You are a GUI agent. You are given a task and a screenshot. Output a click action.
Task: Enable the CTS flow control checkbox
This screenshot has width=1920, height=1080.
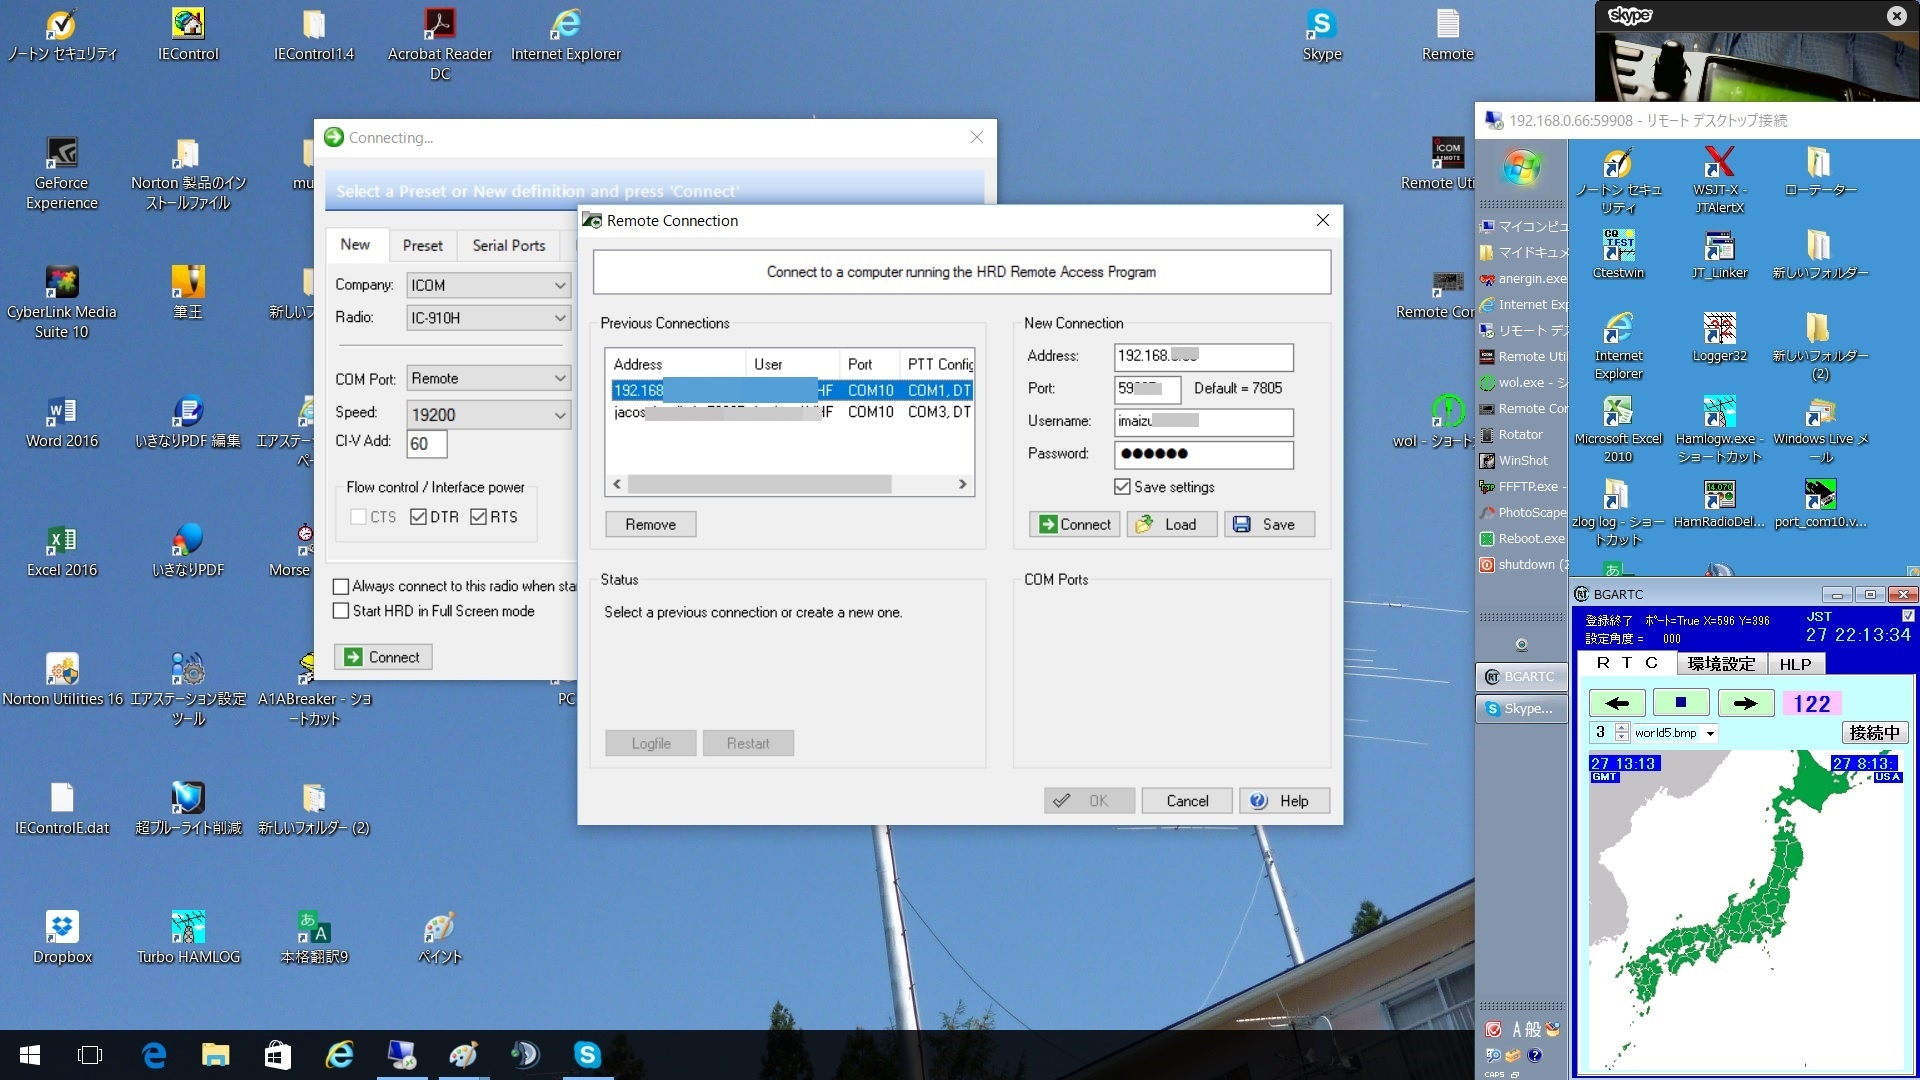tap(358, 517)
